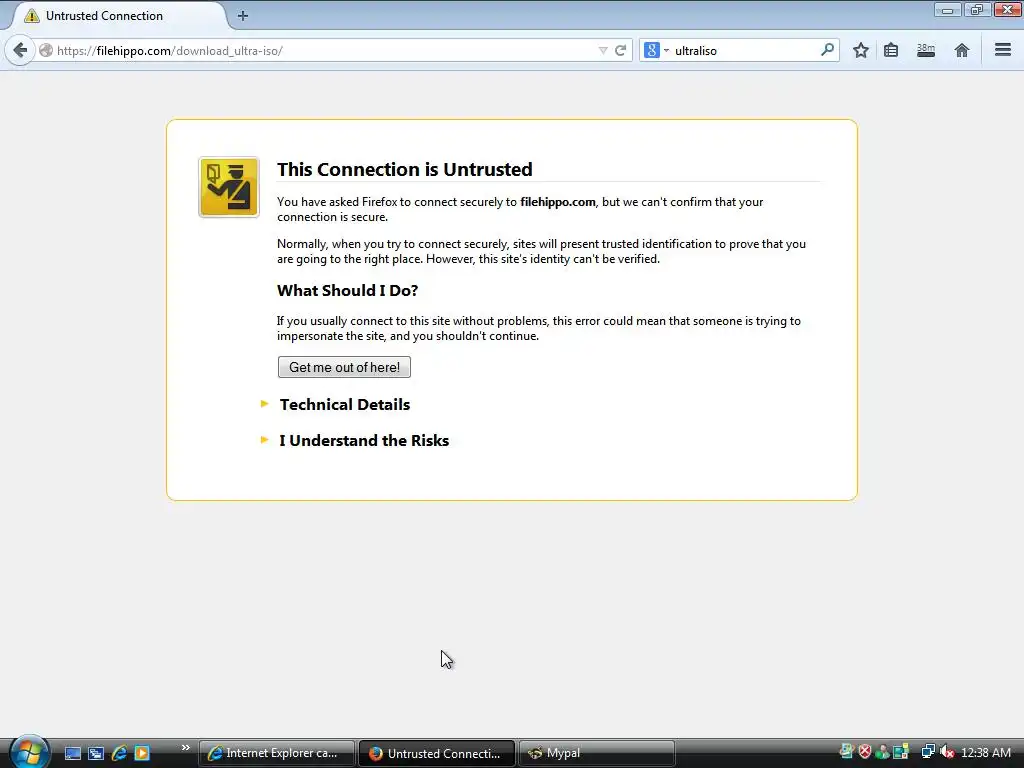
Task: Close the Firefox window
Action: [x=1008, y=10]
